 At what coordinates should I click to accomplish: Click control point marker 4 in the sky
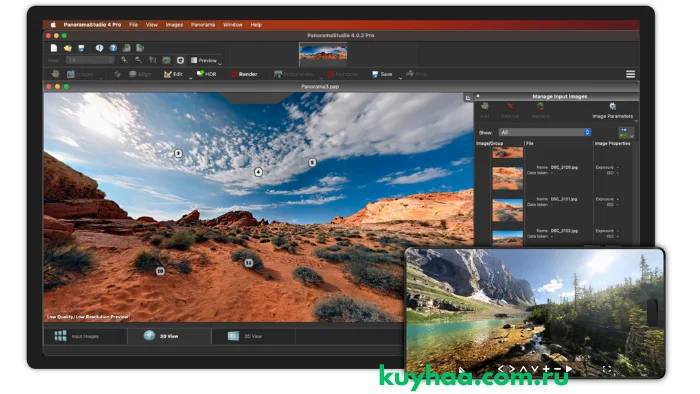(x=258, y=172)
